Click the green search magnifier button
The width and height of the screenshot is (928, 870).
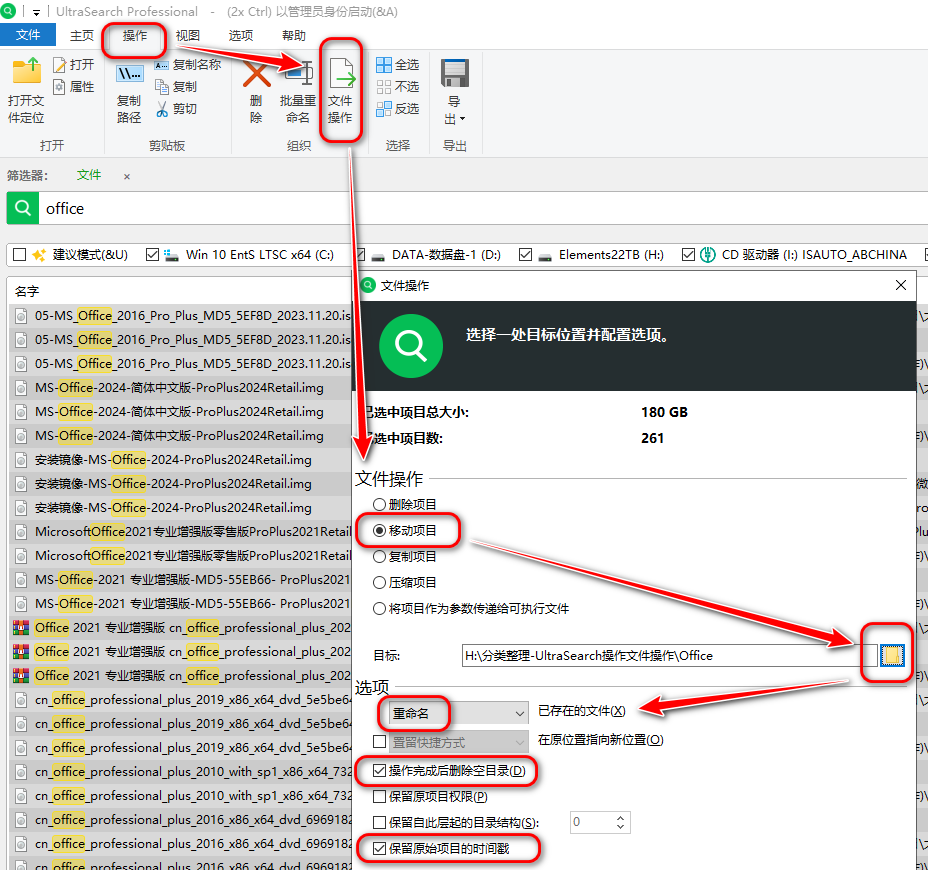(22, 208)
